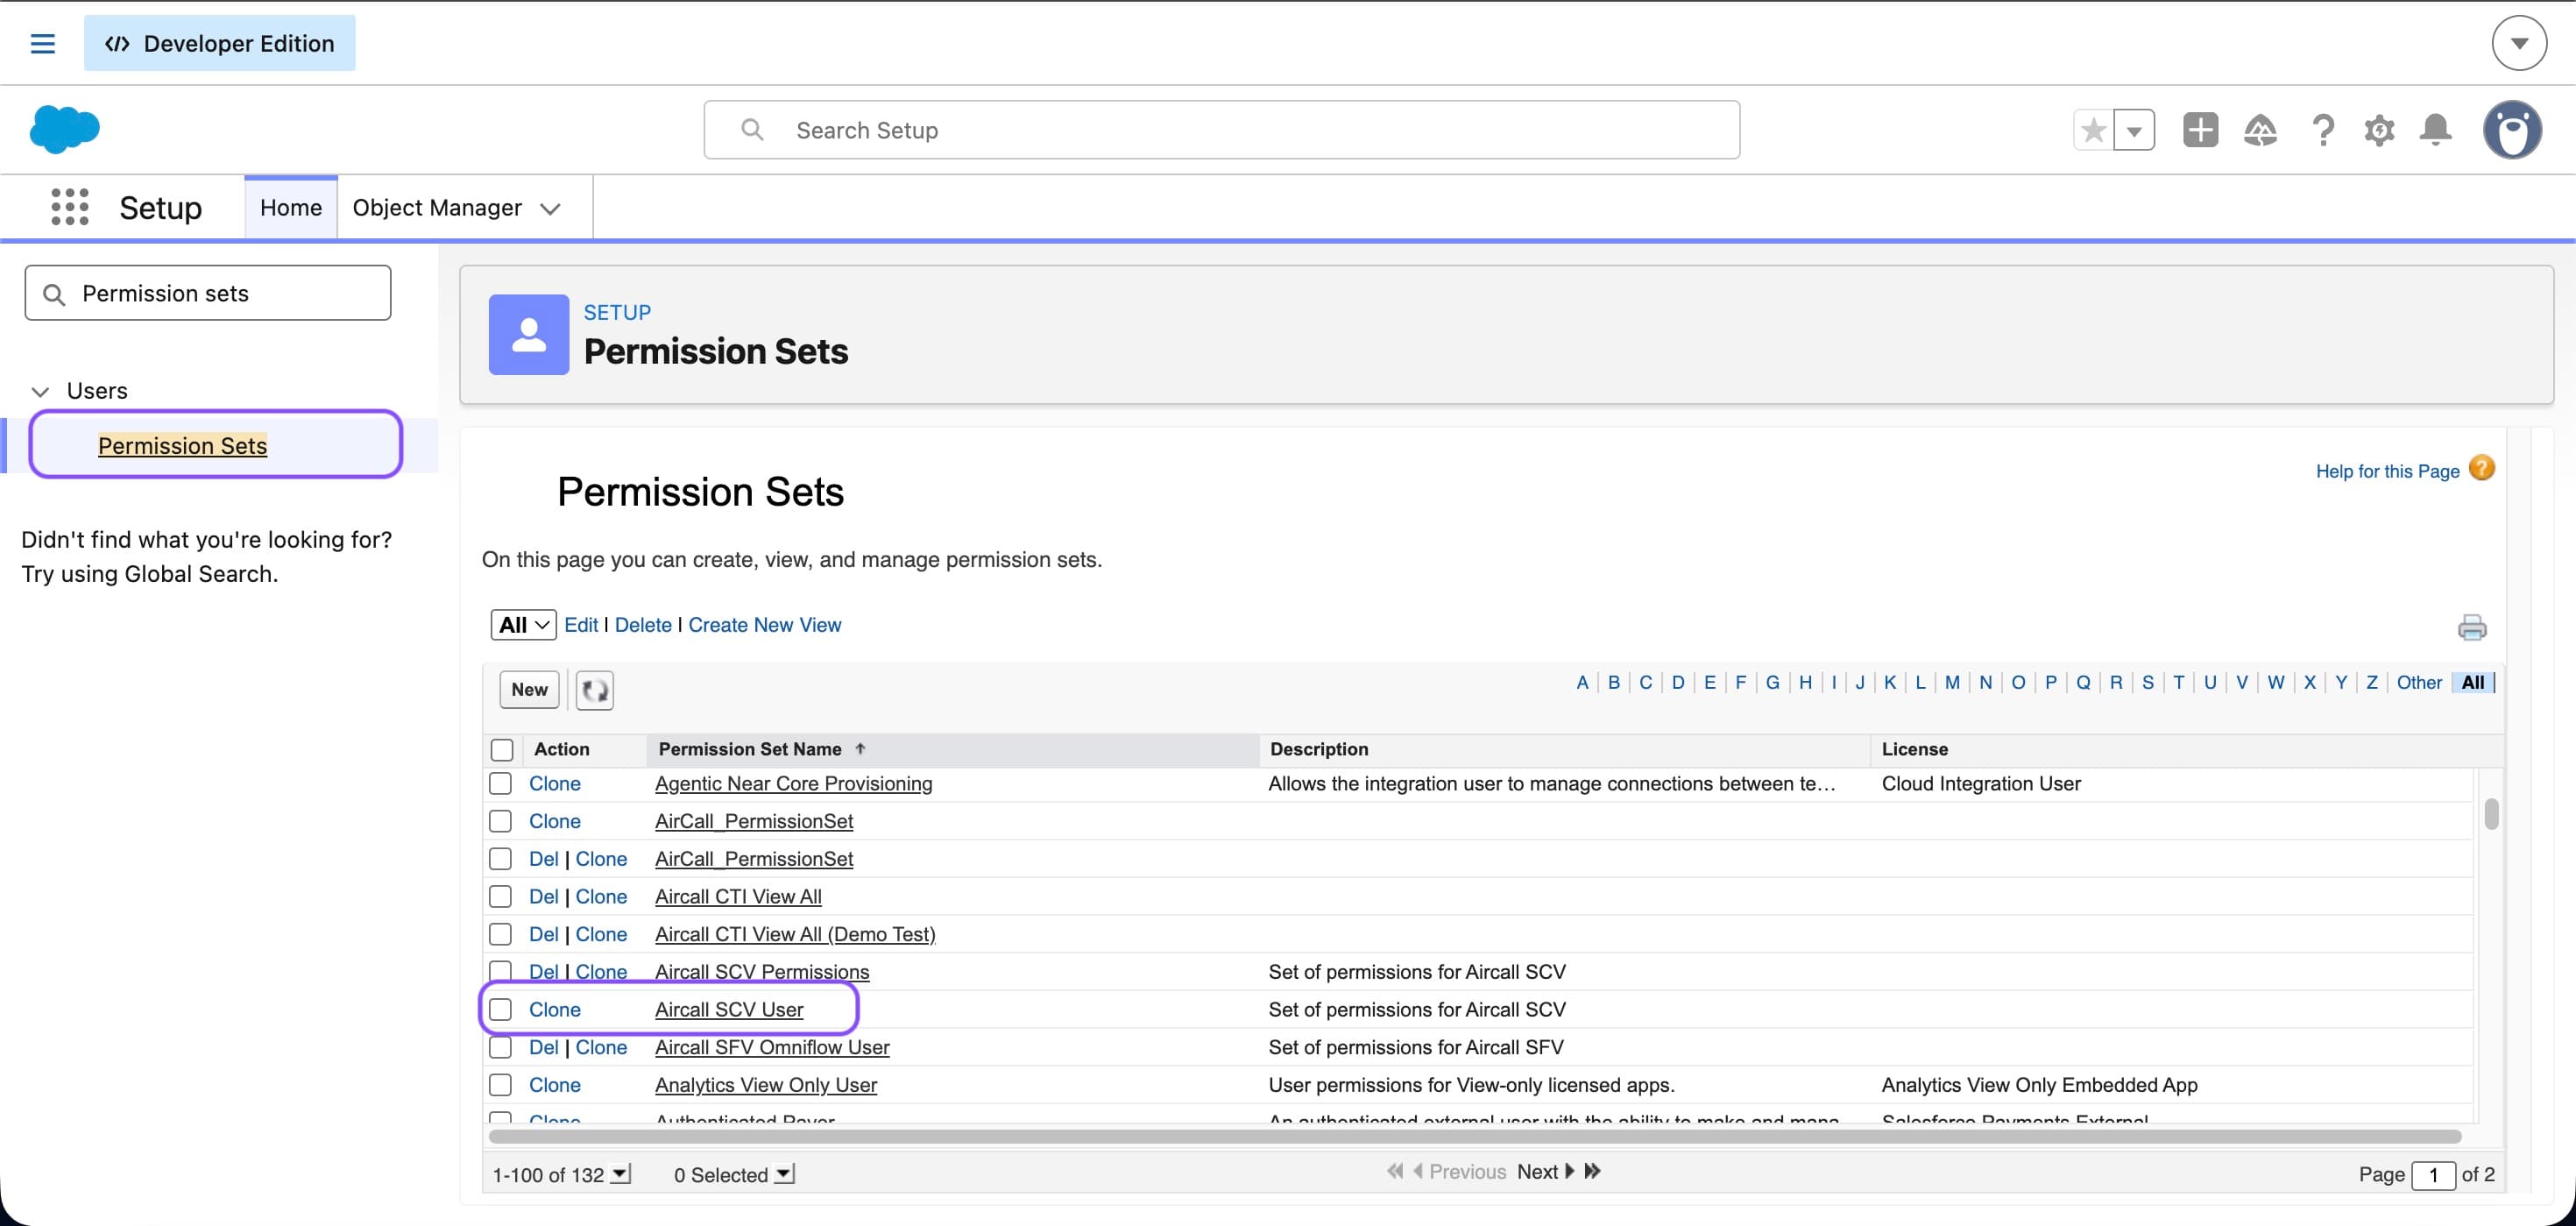Open Aircall SCV User permission set
2576x1226 pixels.
(729, 1010)
